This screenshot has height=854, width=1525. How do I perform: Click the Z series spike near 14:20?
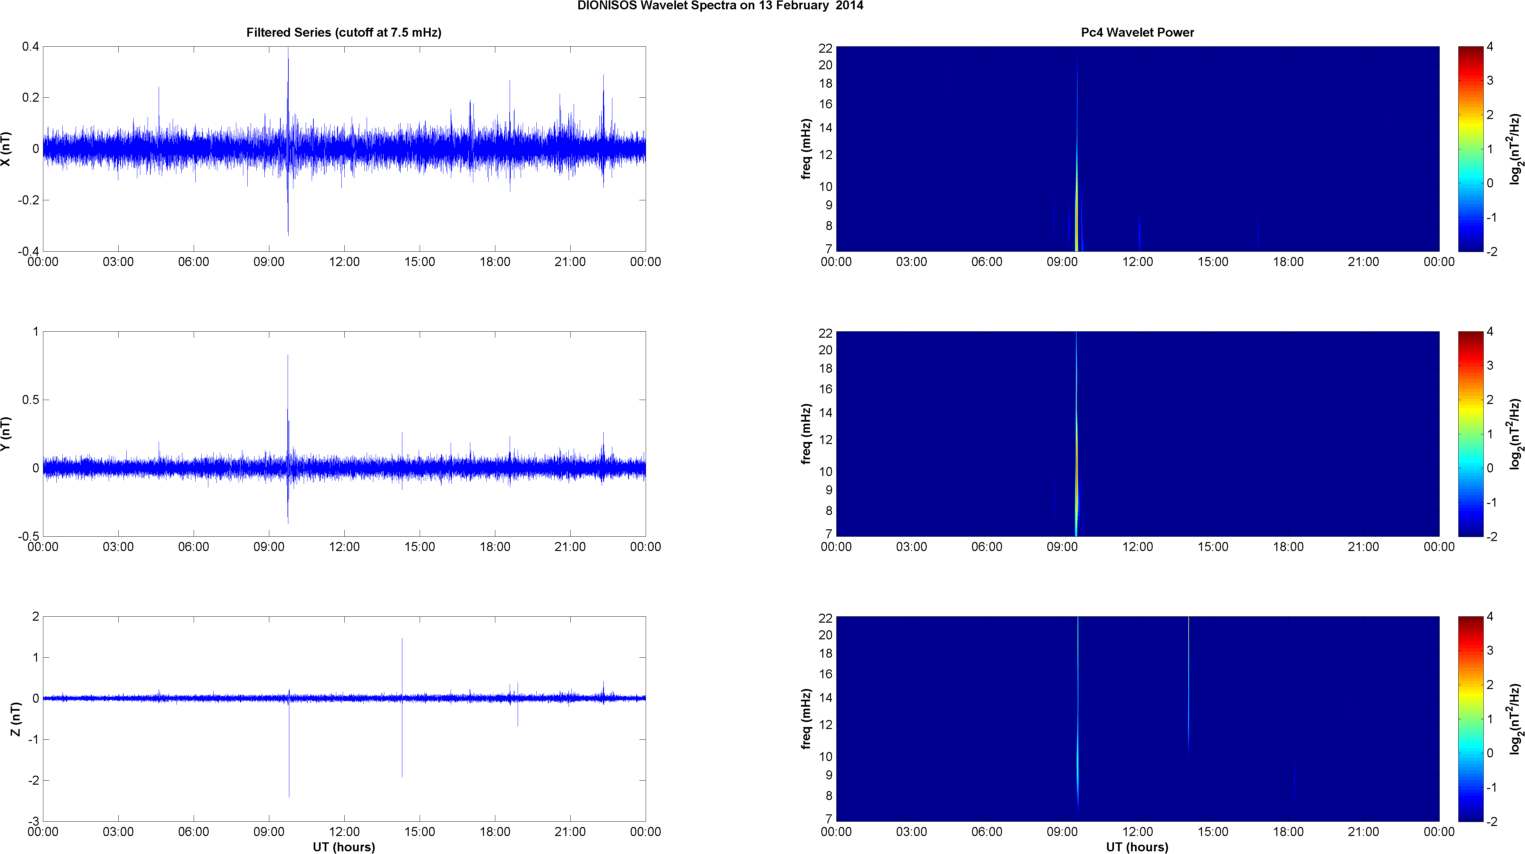pyautogui.click(x=402, y=707)
